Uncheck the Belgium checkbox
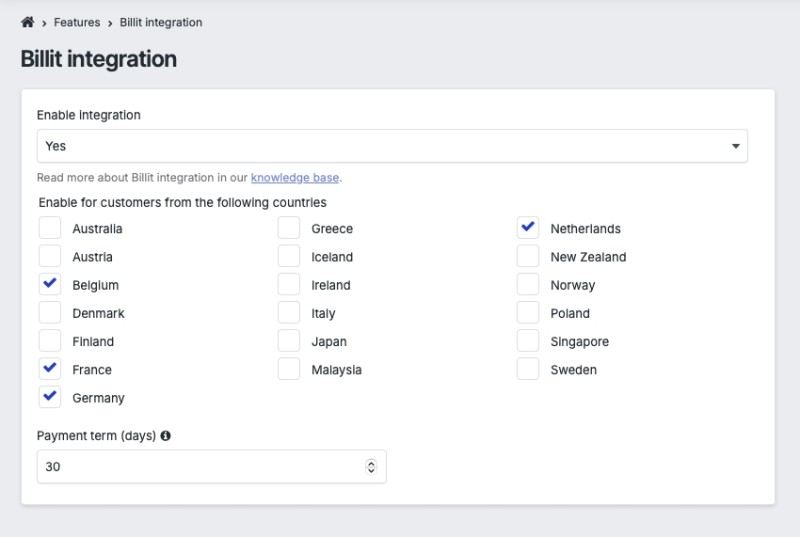The image size is (800, 537). [x=50, y=284]
